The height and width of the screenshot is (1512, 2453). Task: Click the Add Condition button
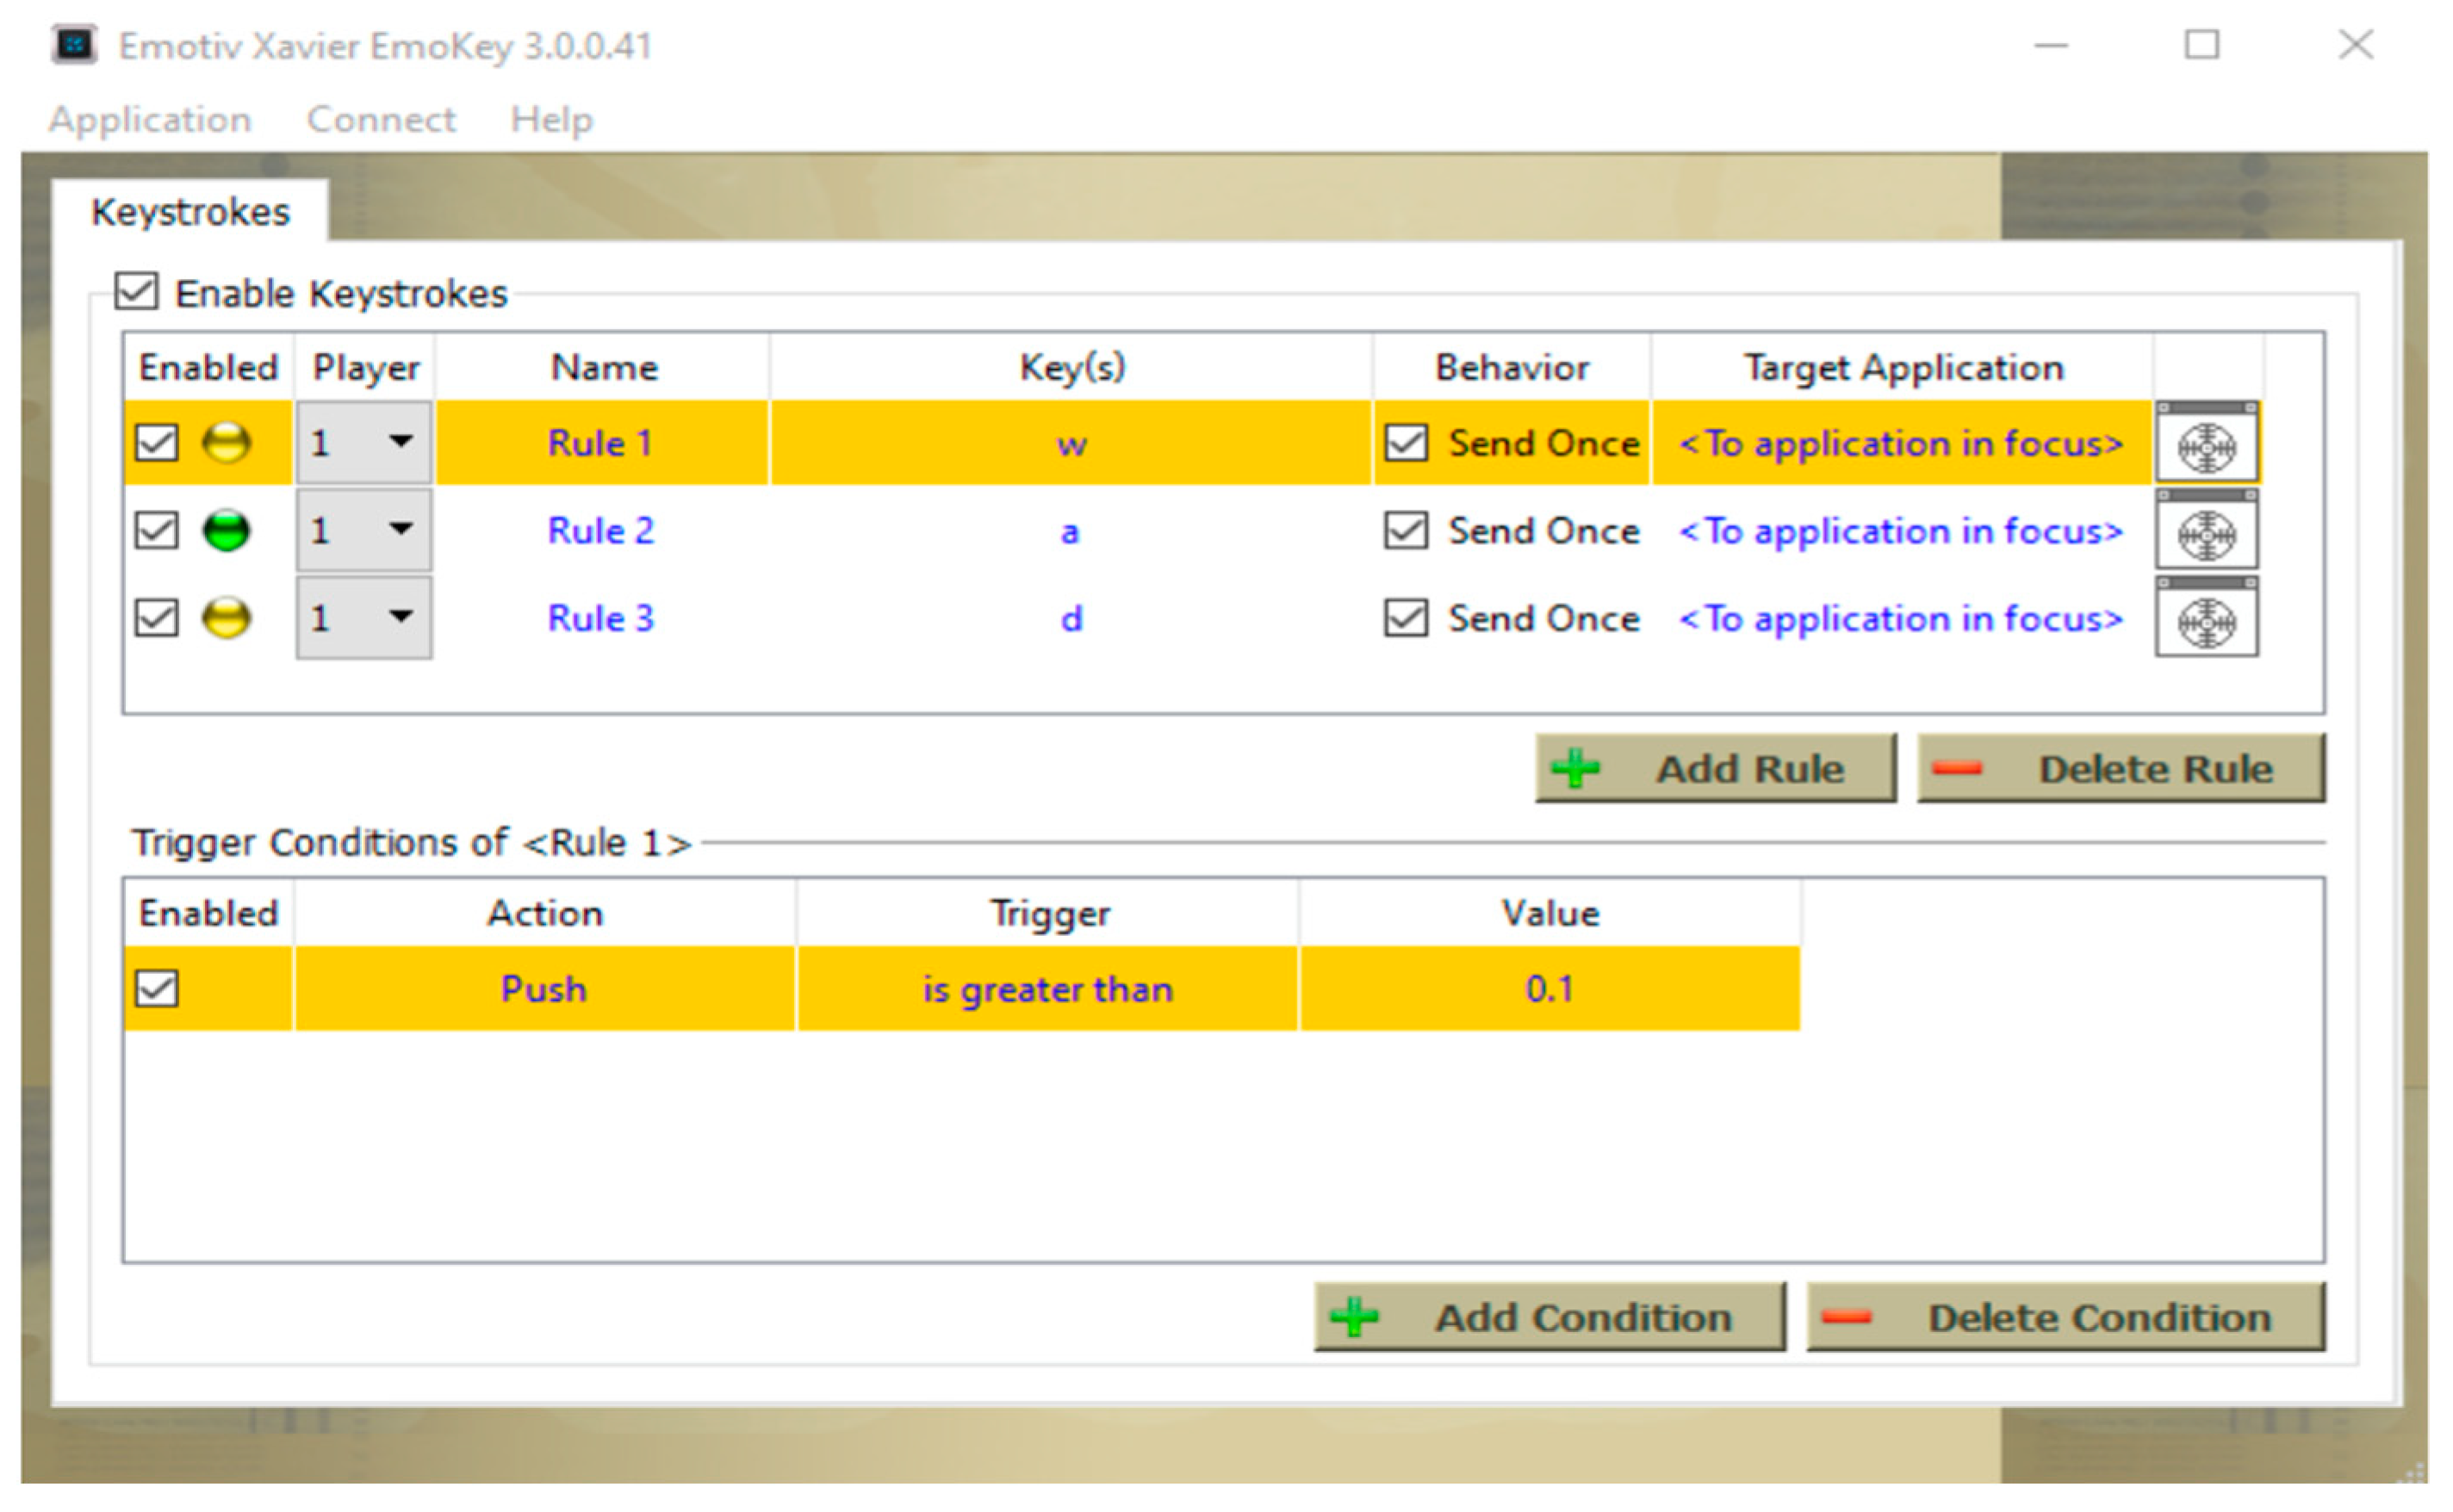point(1549,1317)
